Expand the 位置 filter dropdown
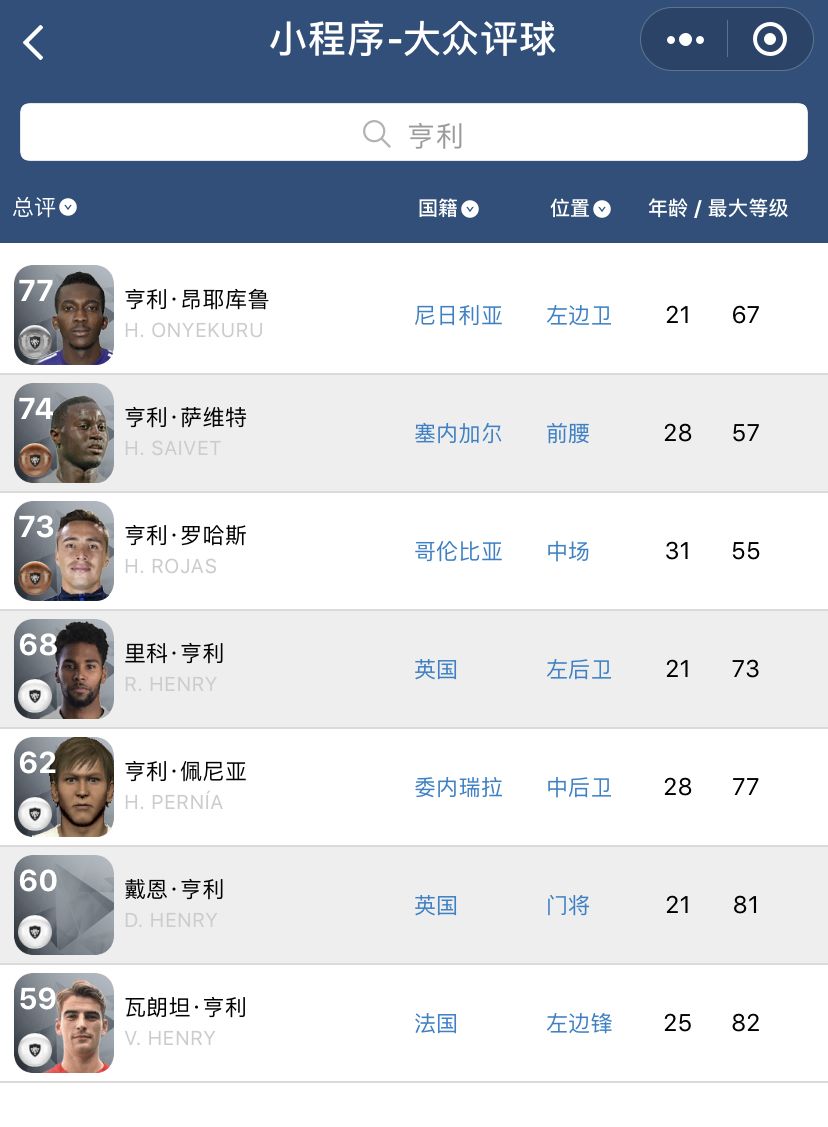Viewport: 828px width, 1127px height. coord(580,208)
